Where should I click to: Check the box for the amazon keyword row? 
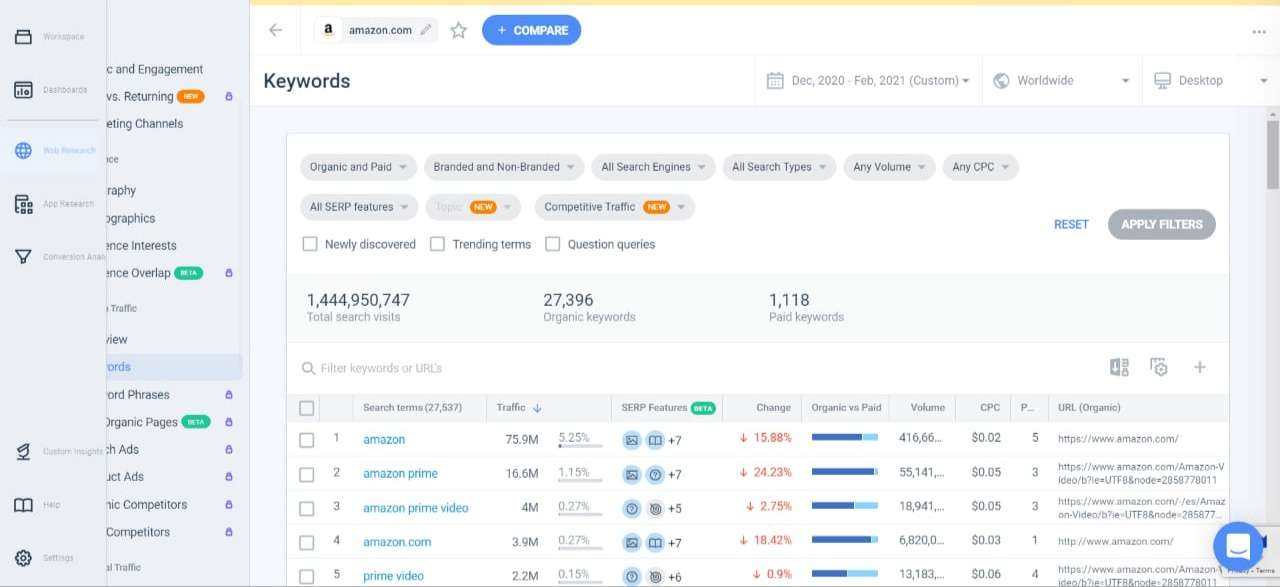click(x=307, y=439)
